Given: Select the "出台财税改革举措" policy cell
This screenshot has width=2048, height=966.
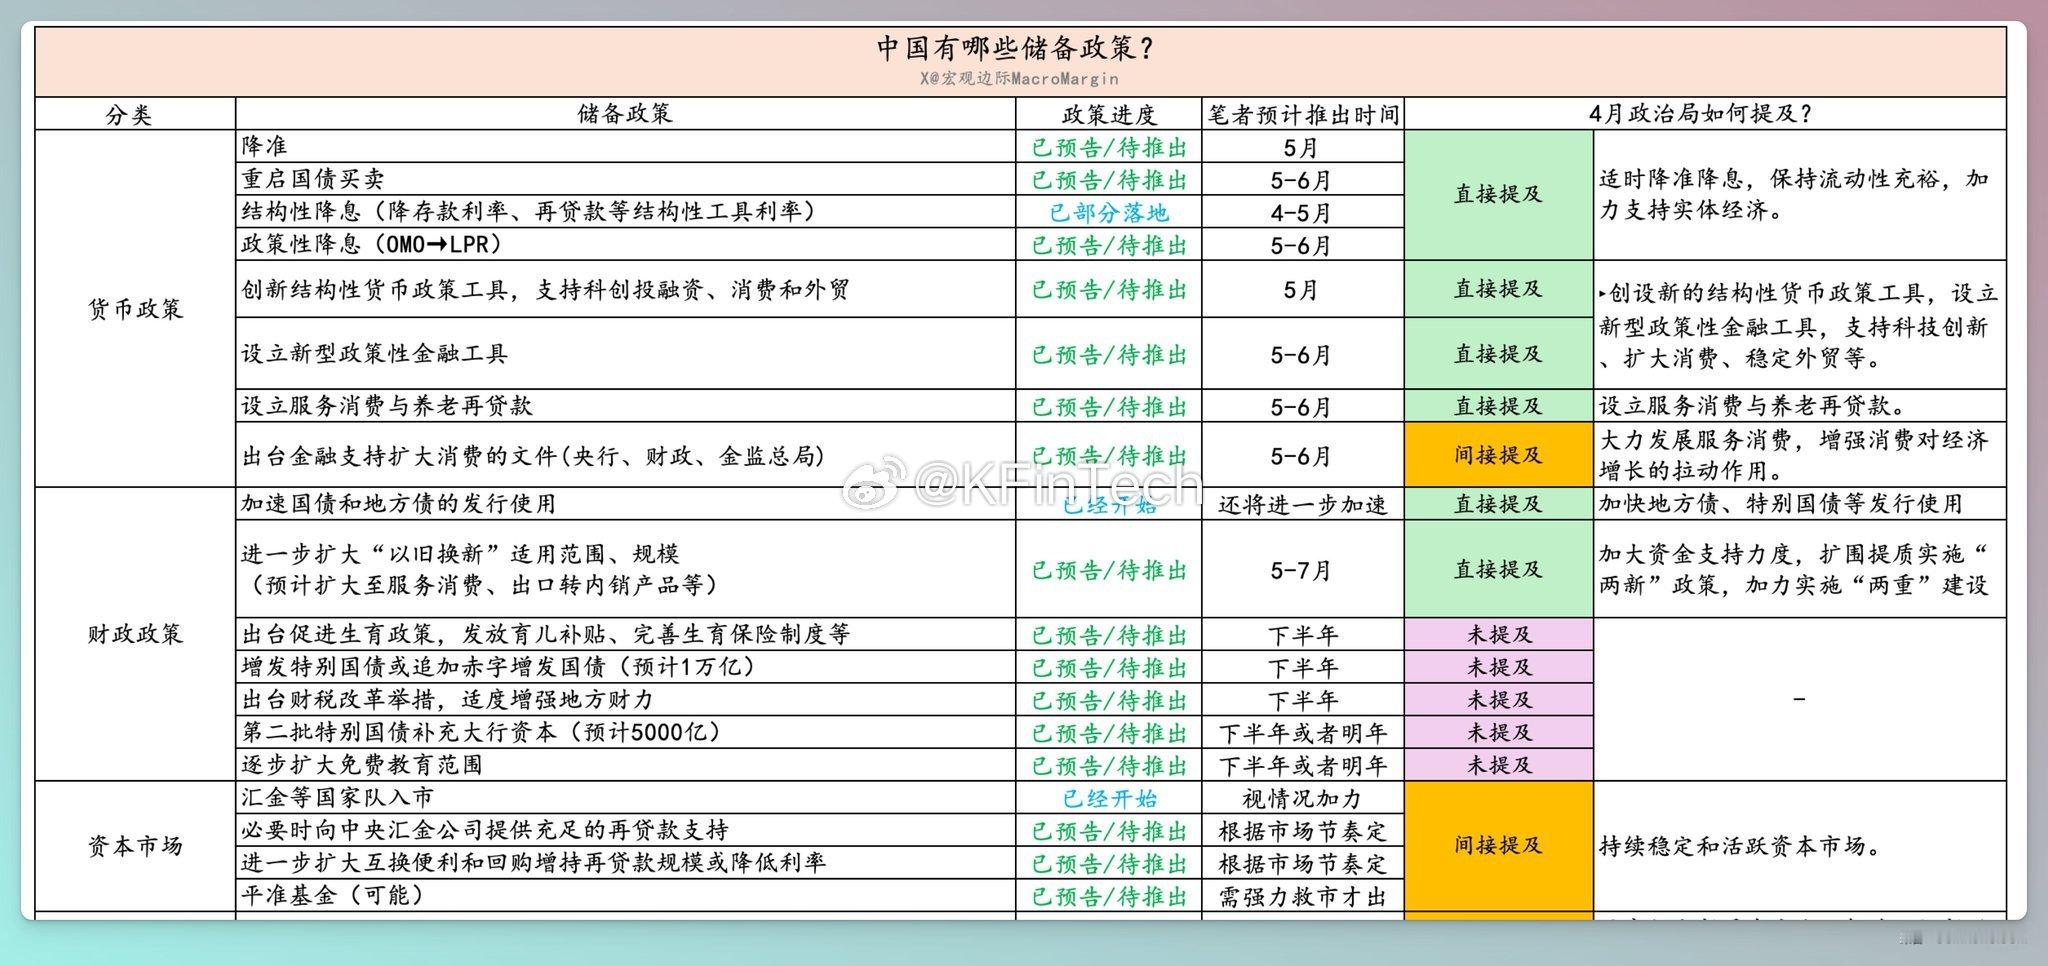Looking at the screenshot, I should [626, 699].
